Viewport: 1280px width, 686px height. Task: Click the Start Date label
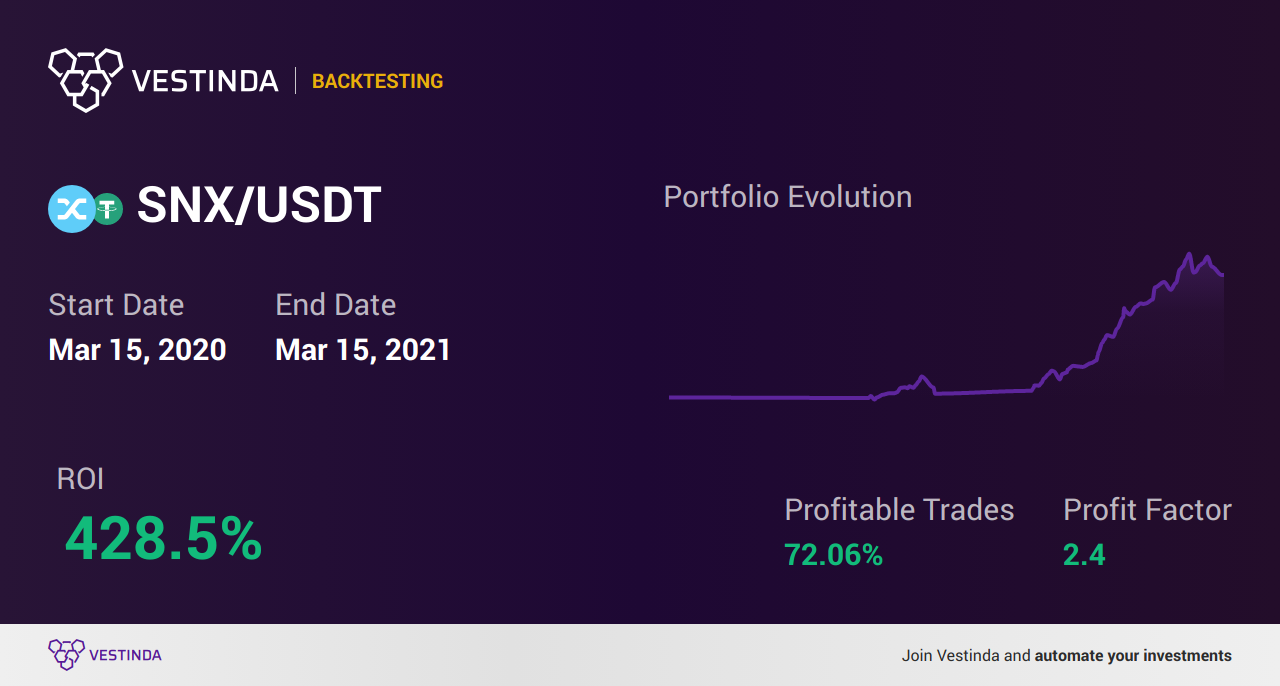[116, 305]
